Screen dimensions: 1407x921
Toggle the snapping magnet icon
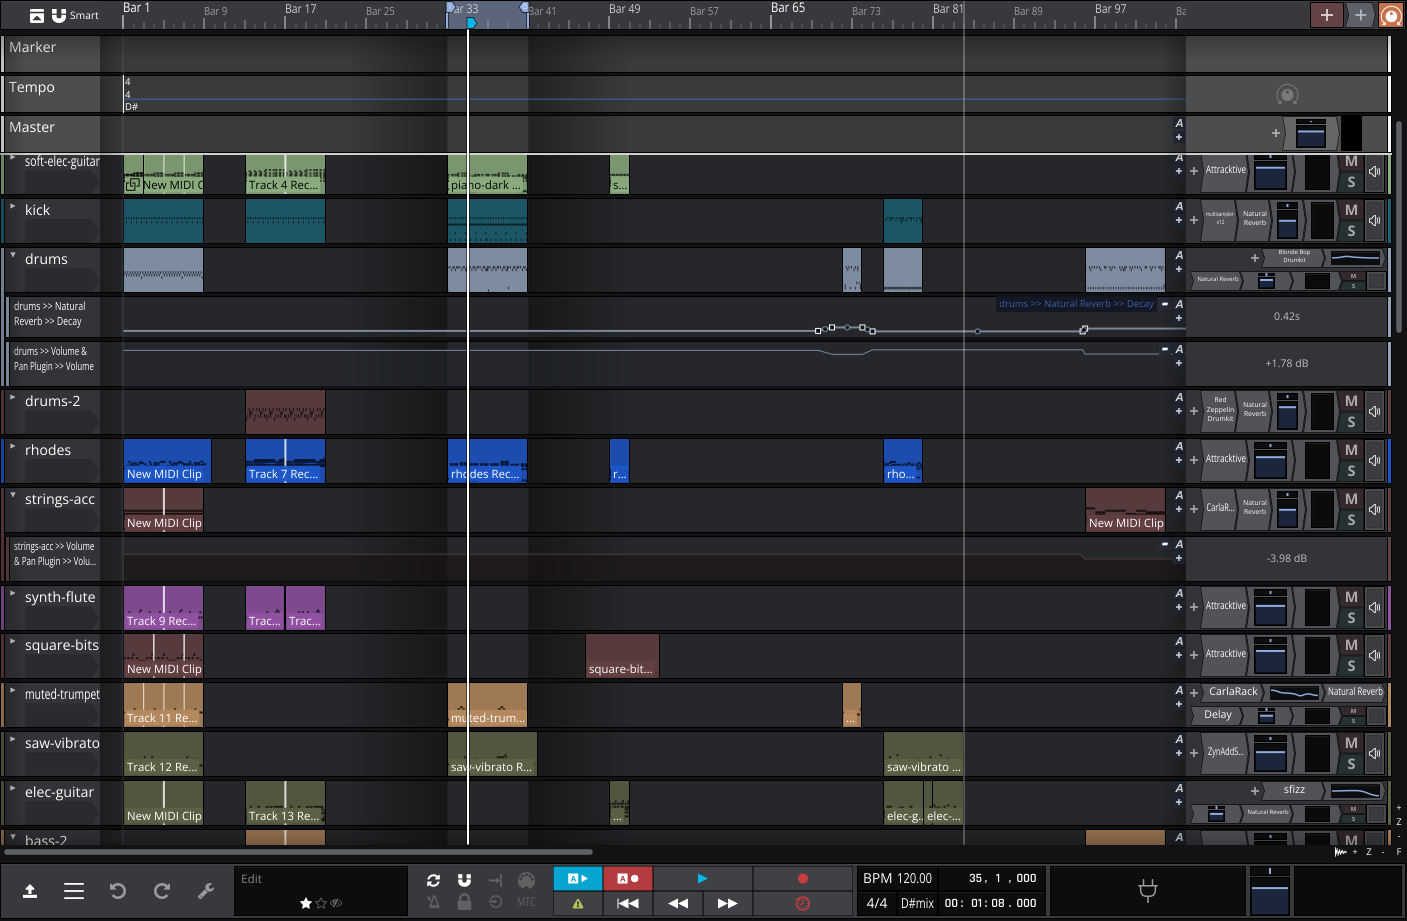464,880
